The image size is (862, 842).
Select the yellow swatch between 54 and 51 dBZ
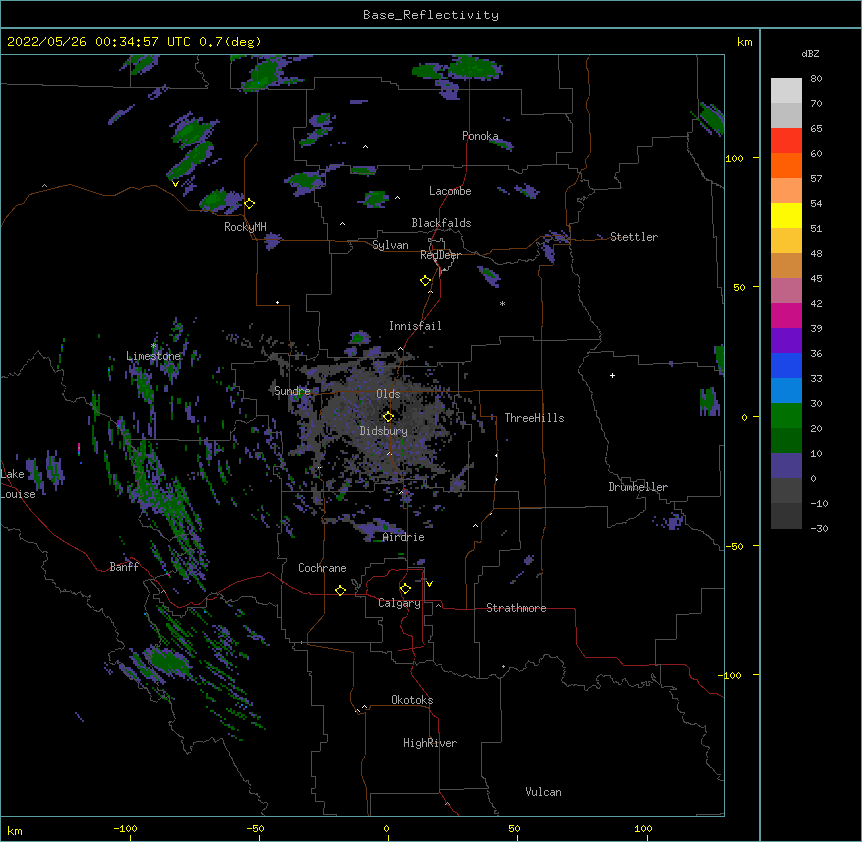coord(786,215)
